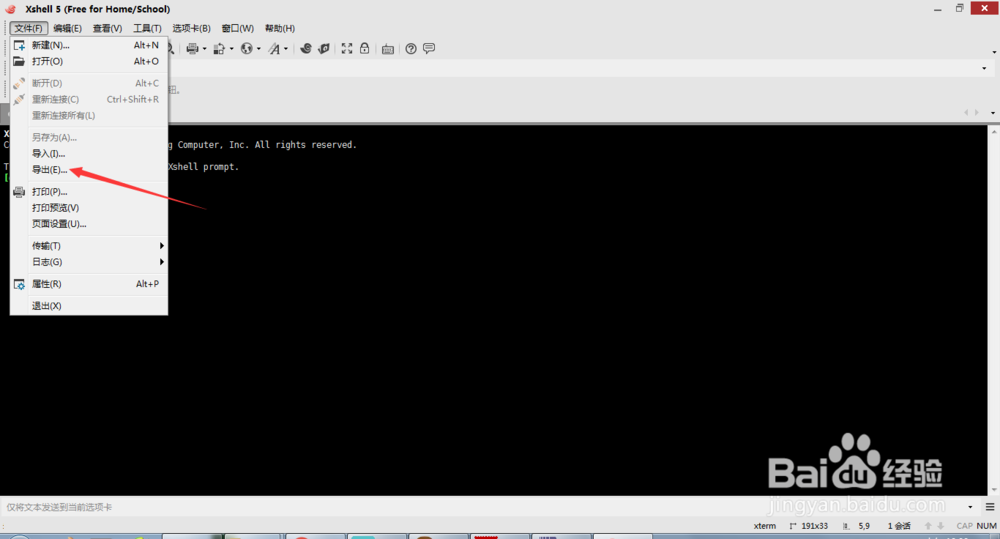Click the terminal scrollbar down arrow

point(994,490)
